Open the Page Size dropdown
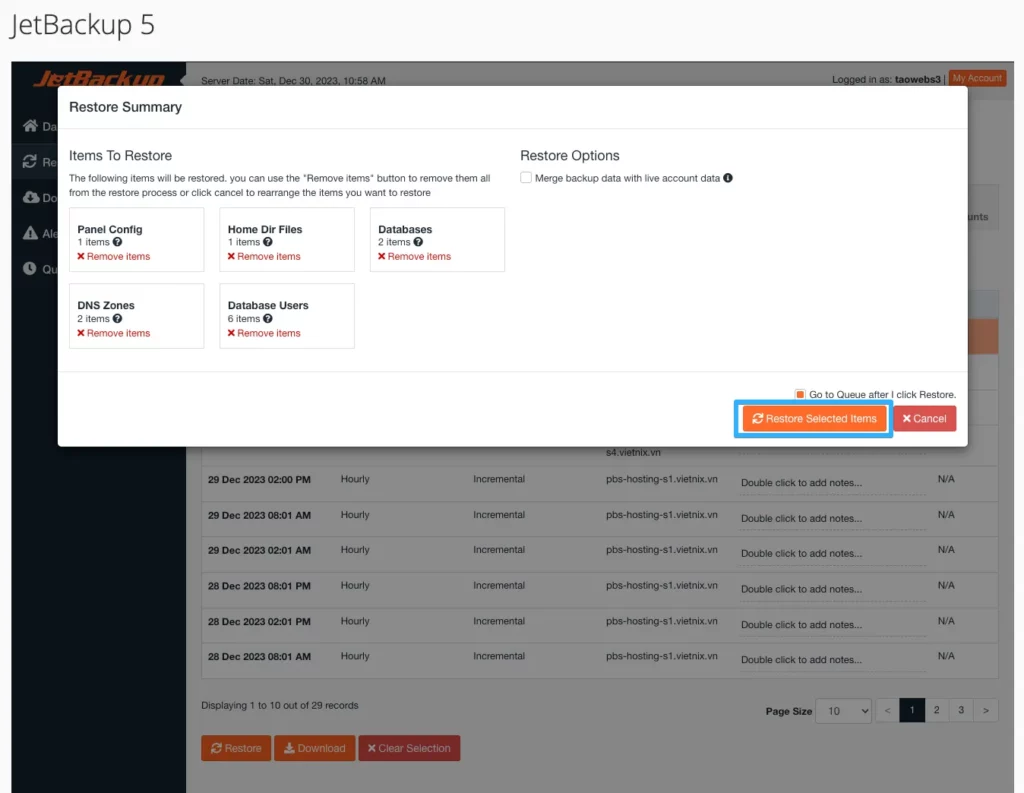Viewport: 1024px width, 793px height. pyautogui.click(x=843, y=711)
